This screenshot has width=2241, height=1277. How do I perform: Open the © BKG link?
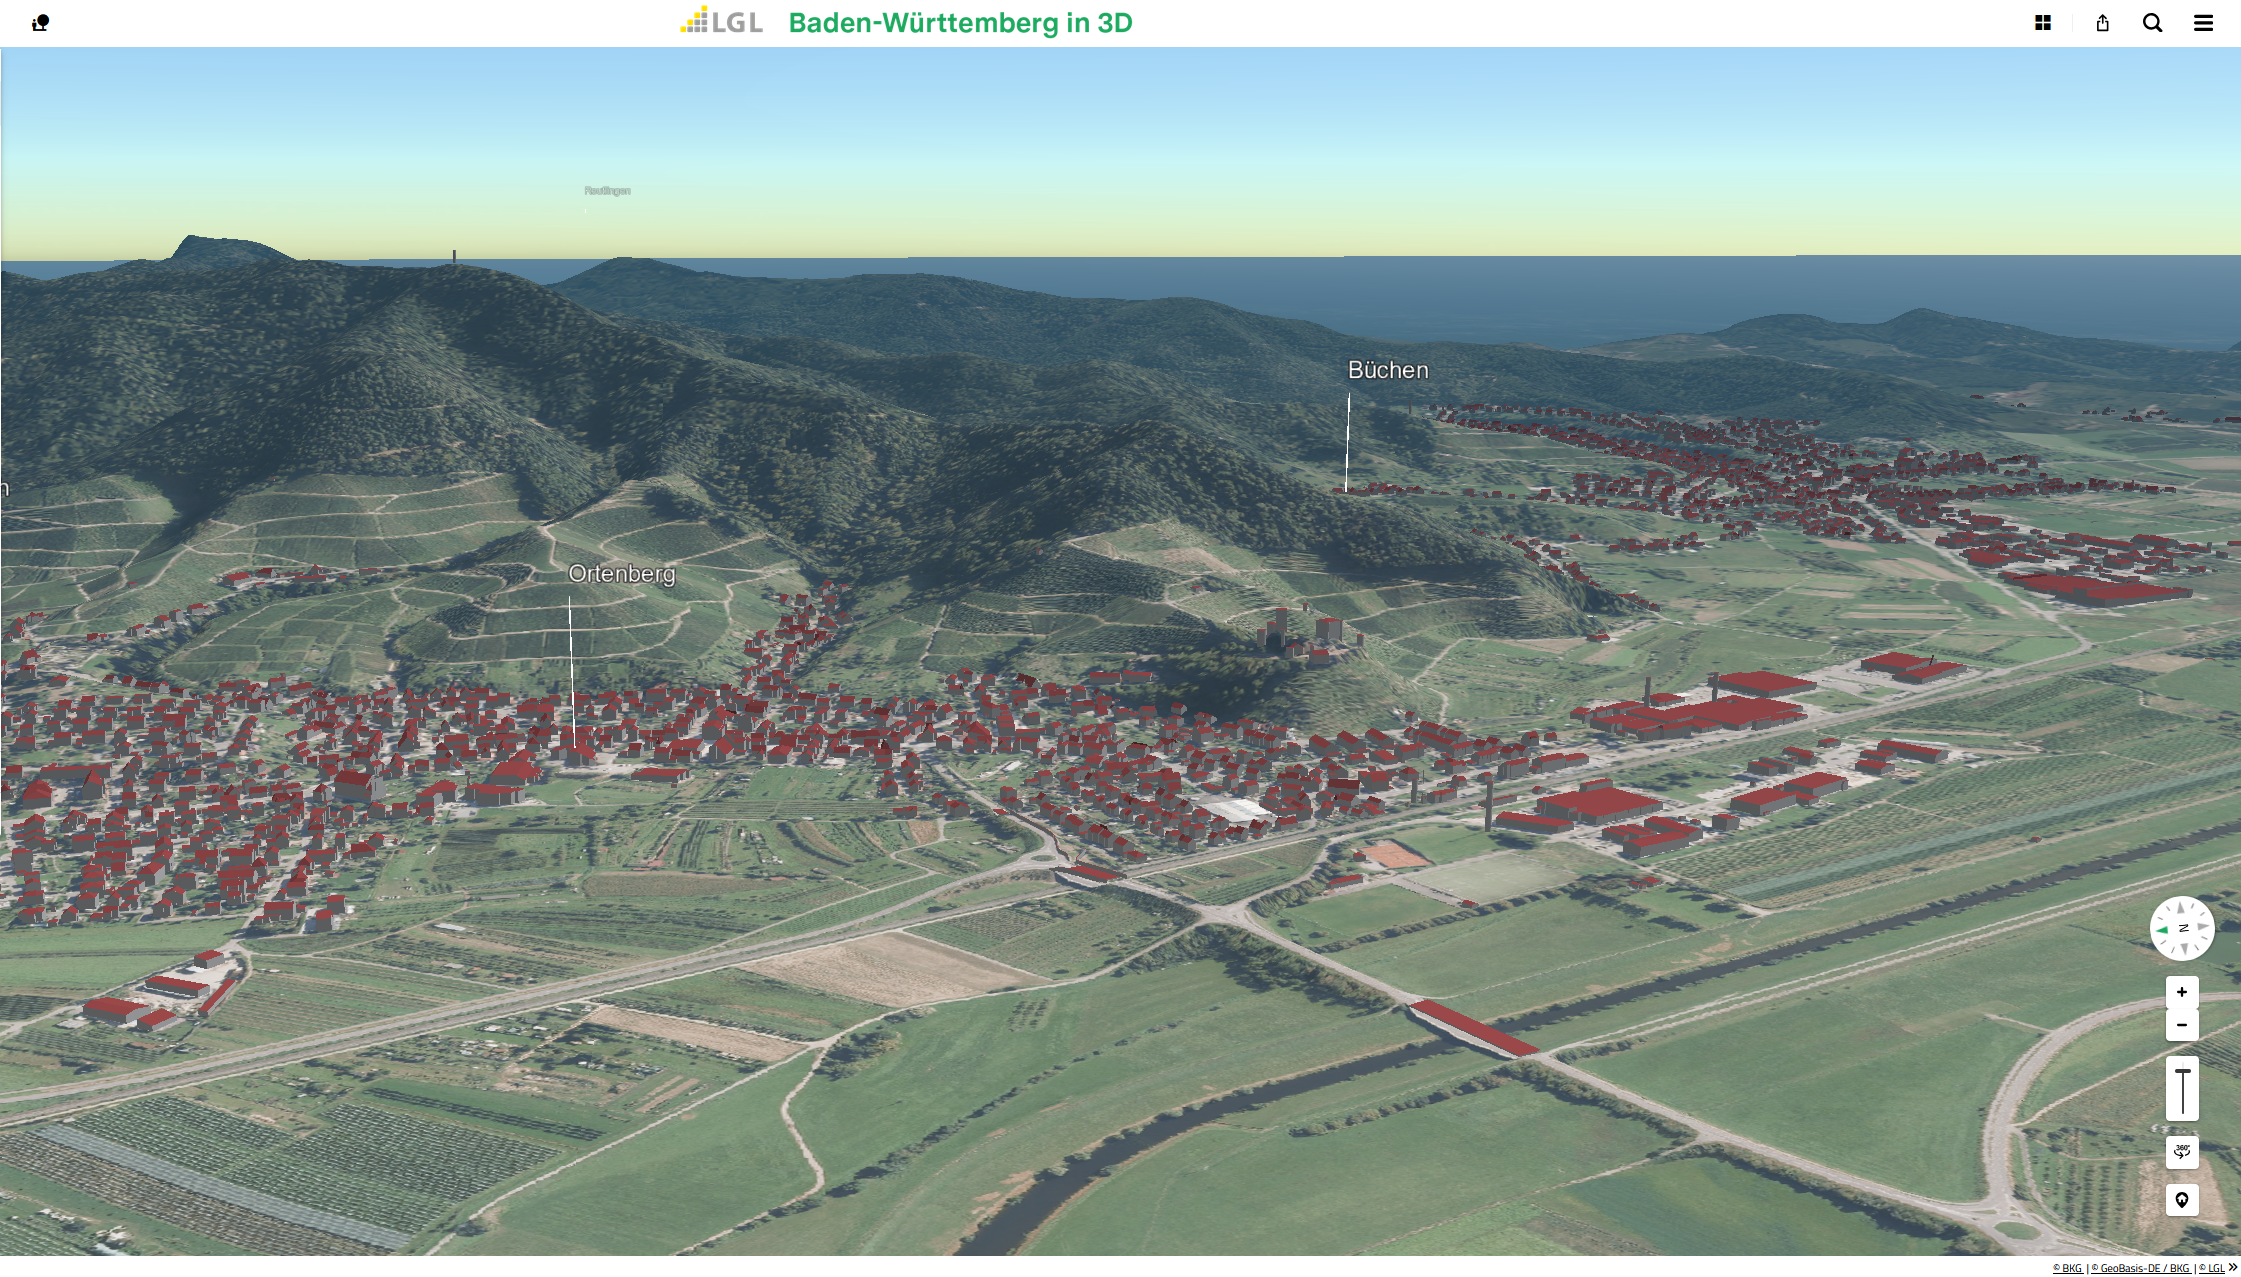tap(2067, 1268)
